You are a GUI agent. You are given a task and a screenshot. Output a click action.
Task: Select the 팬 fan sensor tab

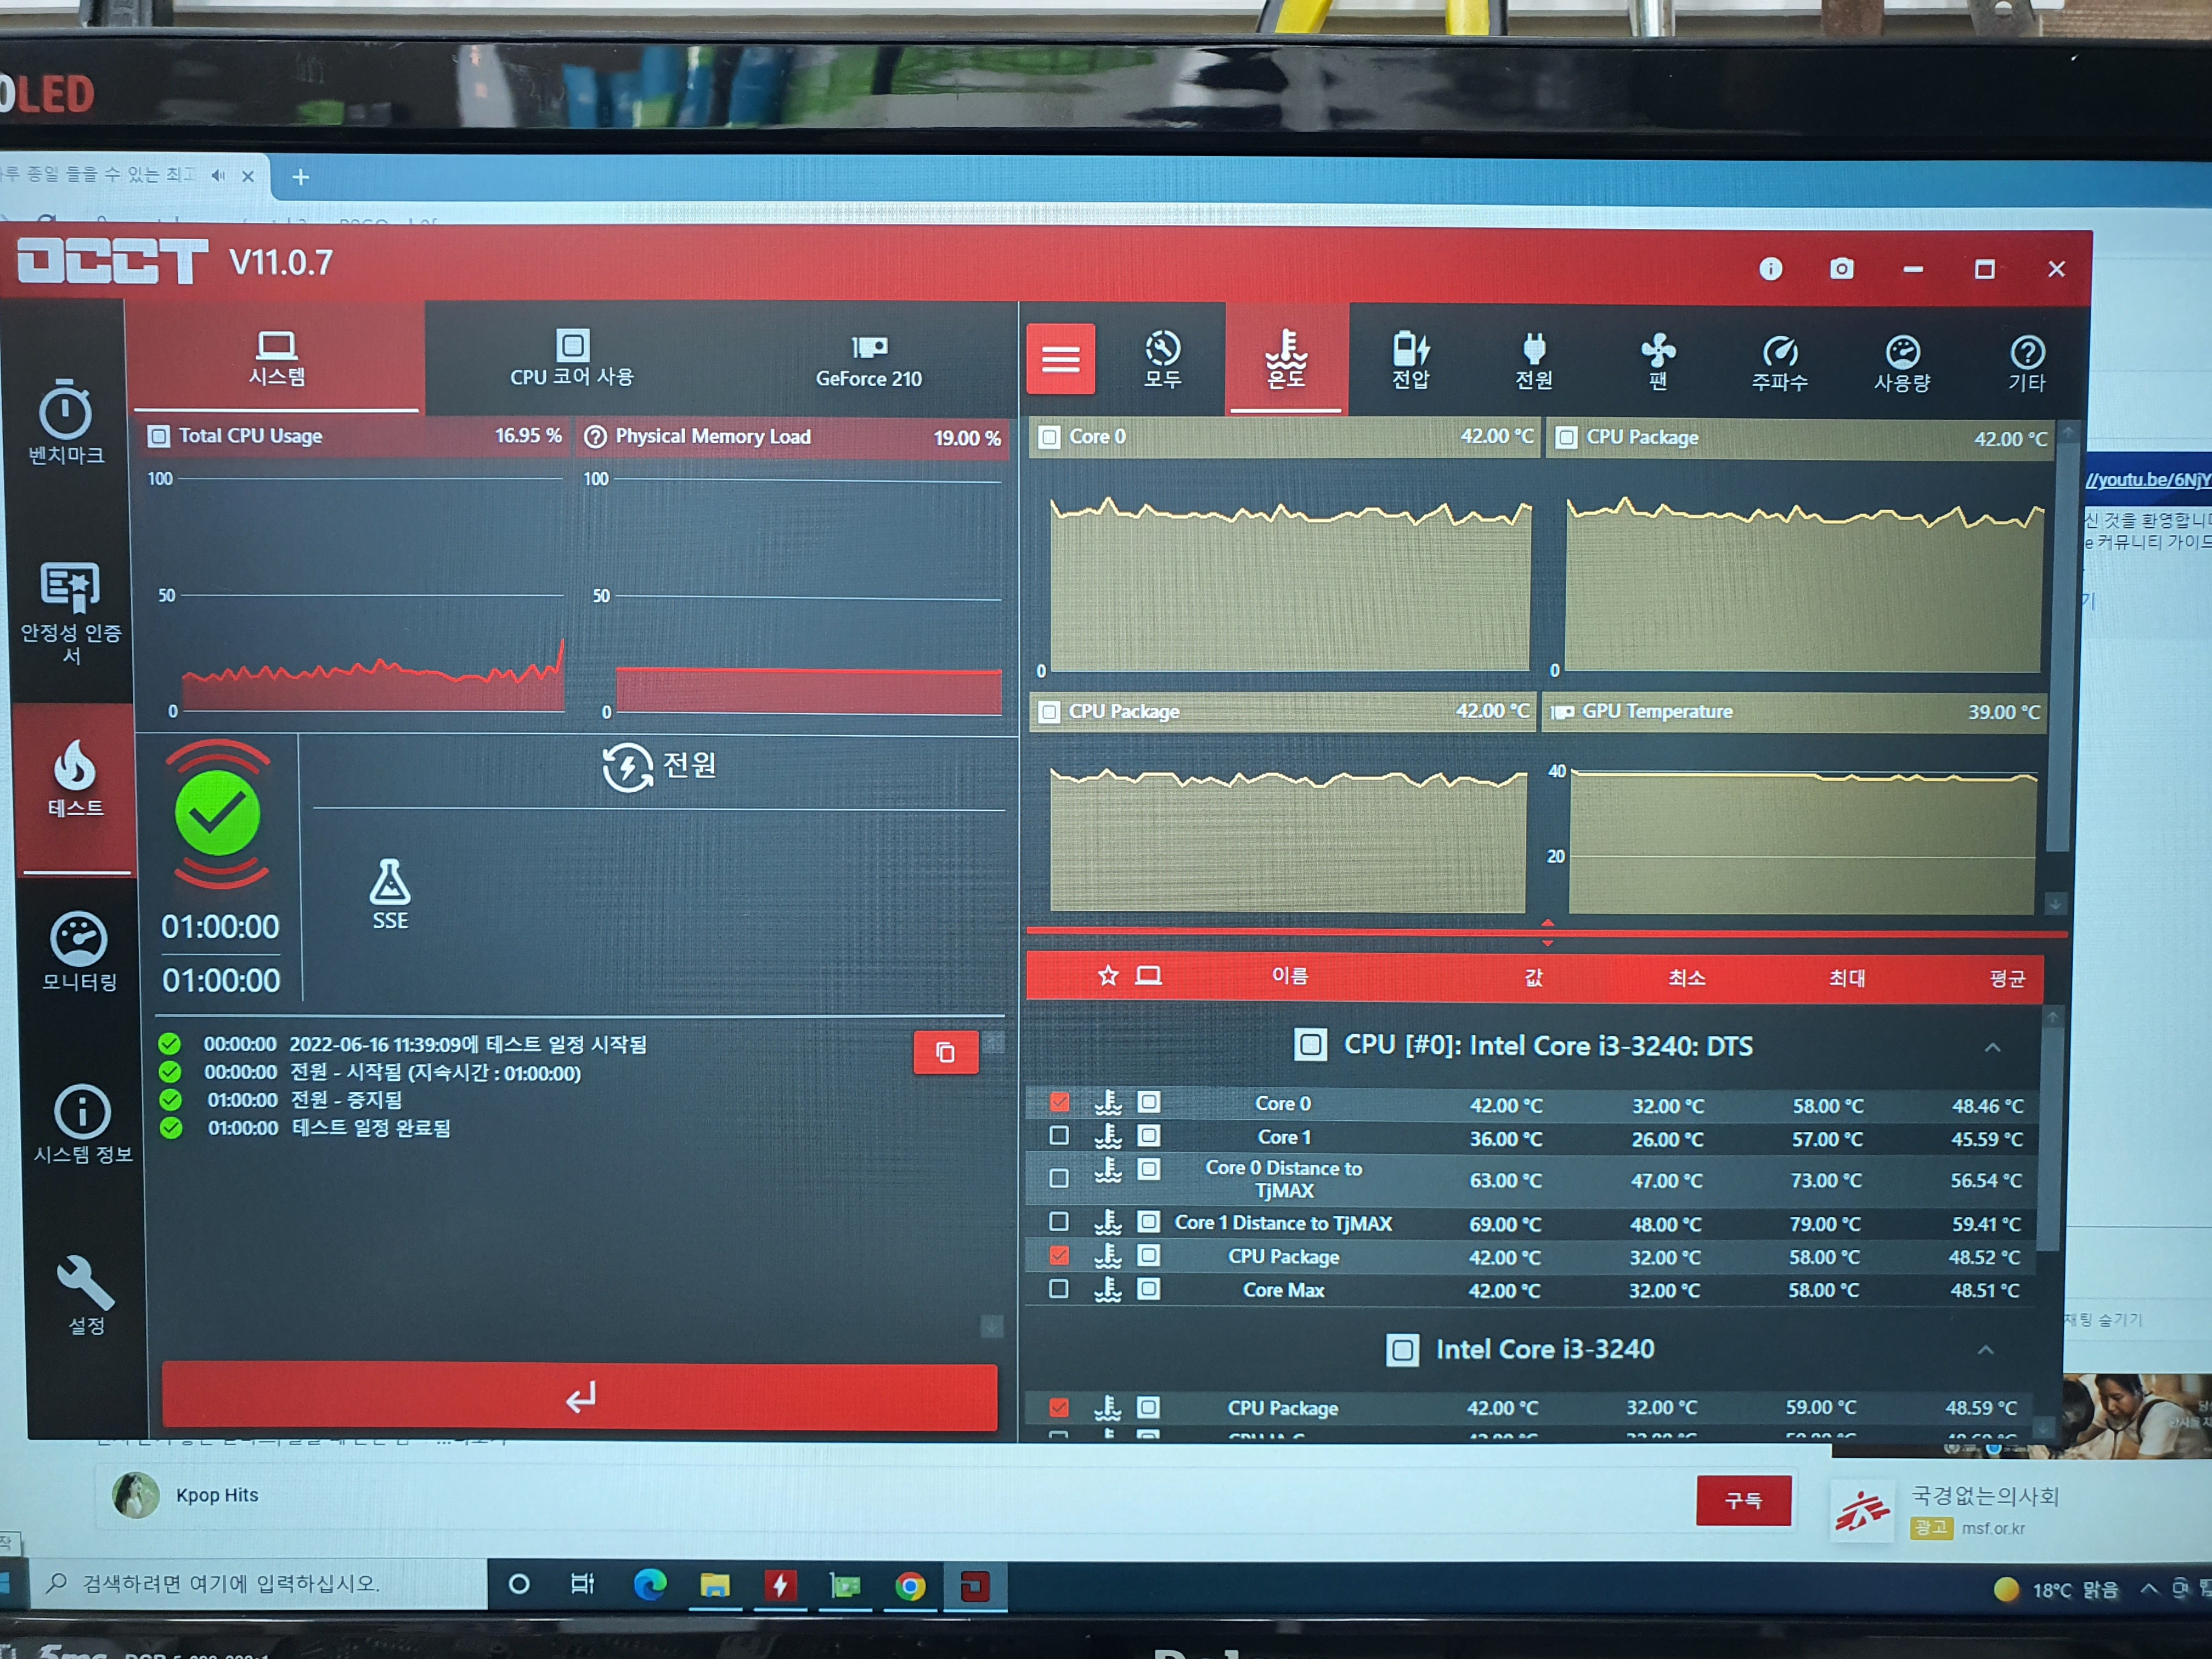point(1658,362)
